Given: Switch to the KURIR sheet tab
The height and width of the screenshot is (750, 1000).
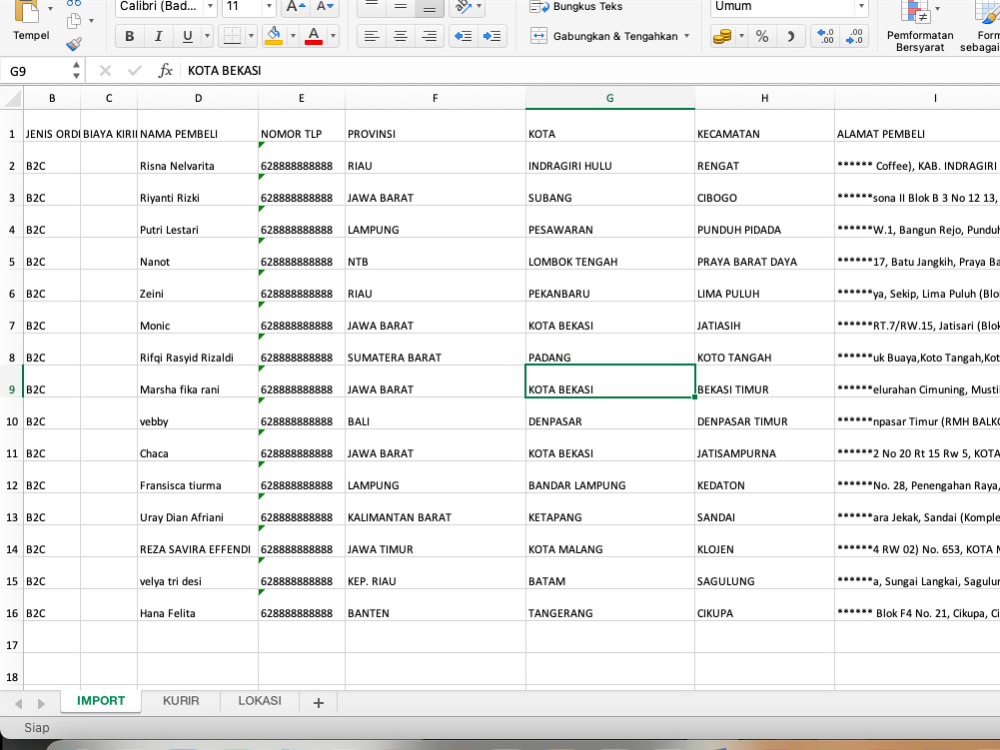Looking at the screenshot, I should pos(180,701).
